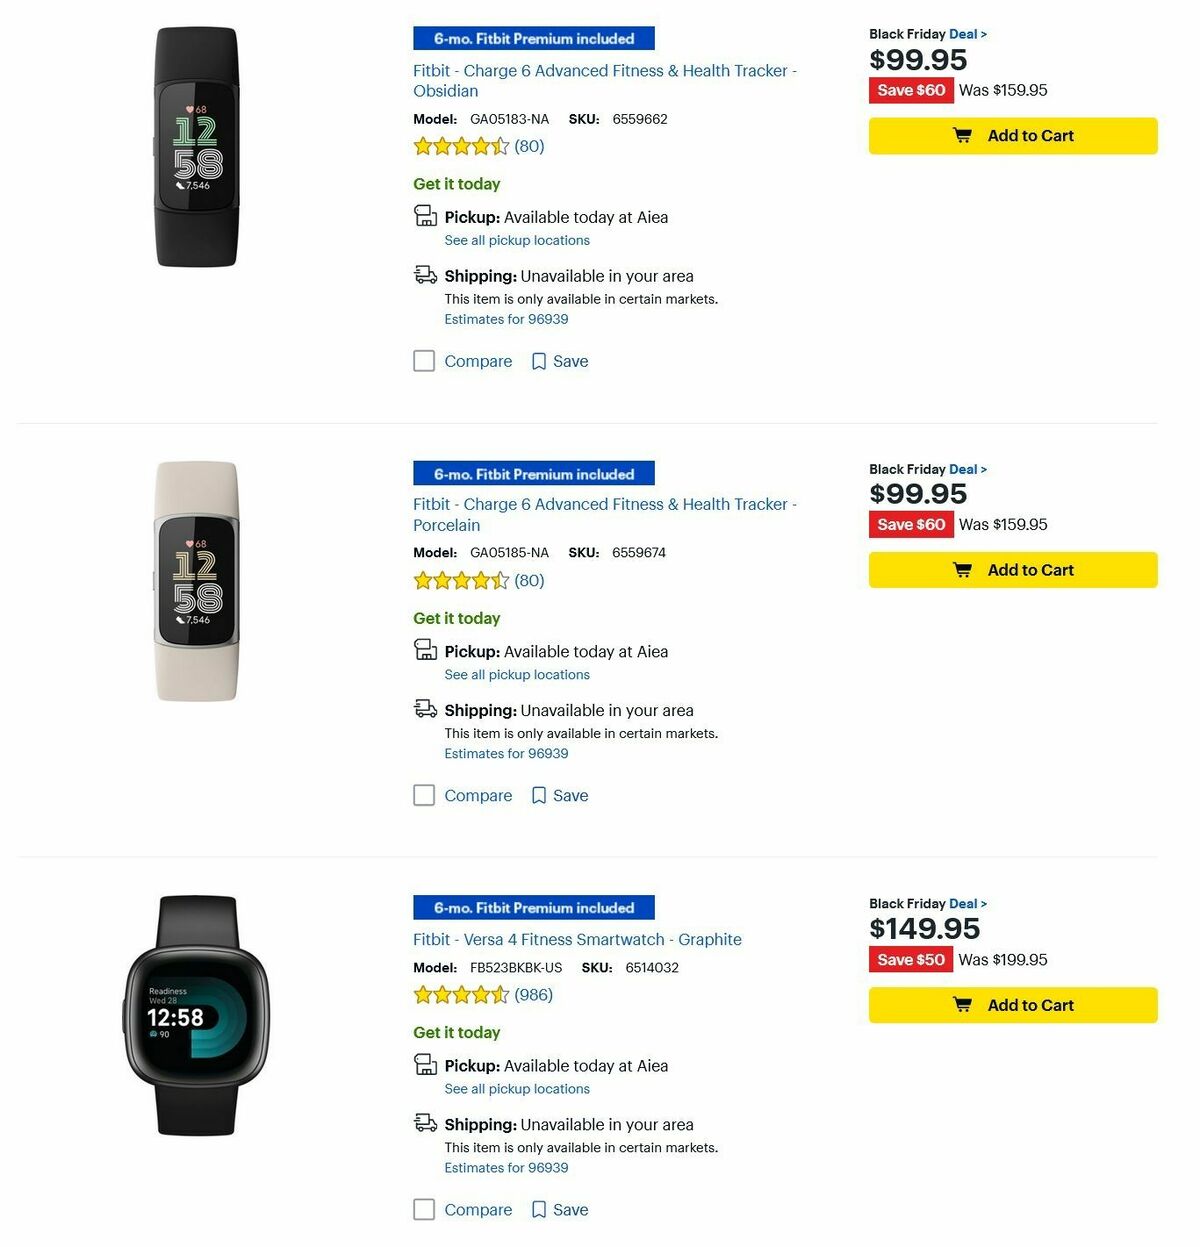The height and width of the screenshot is (1247, 1200).
Task: Check the Compare box for Charge 6 Obsidian
Action: pos(424,361)
